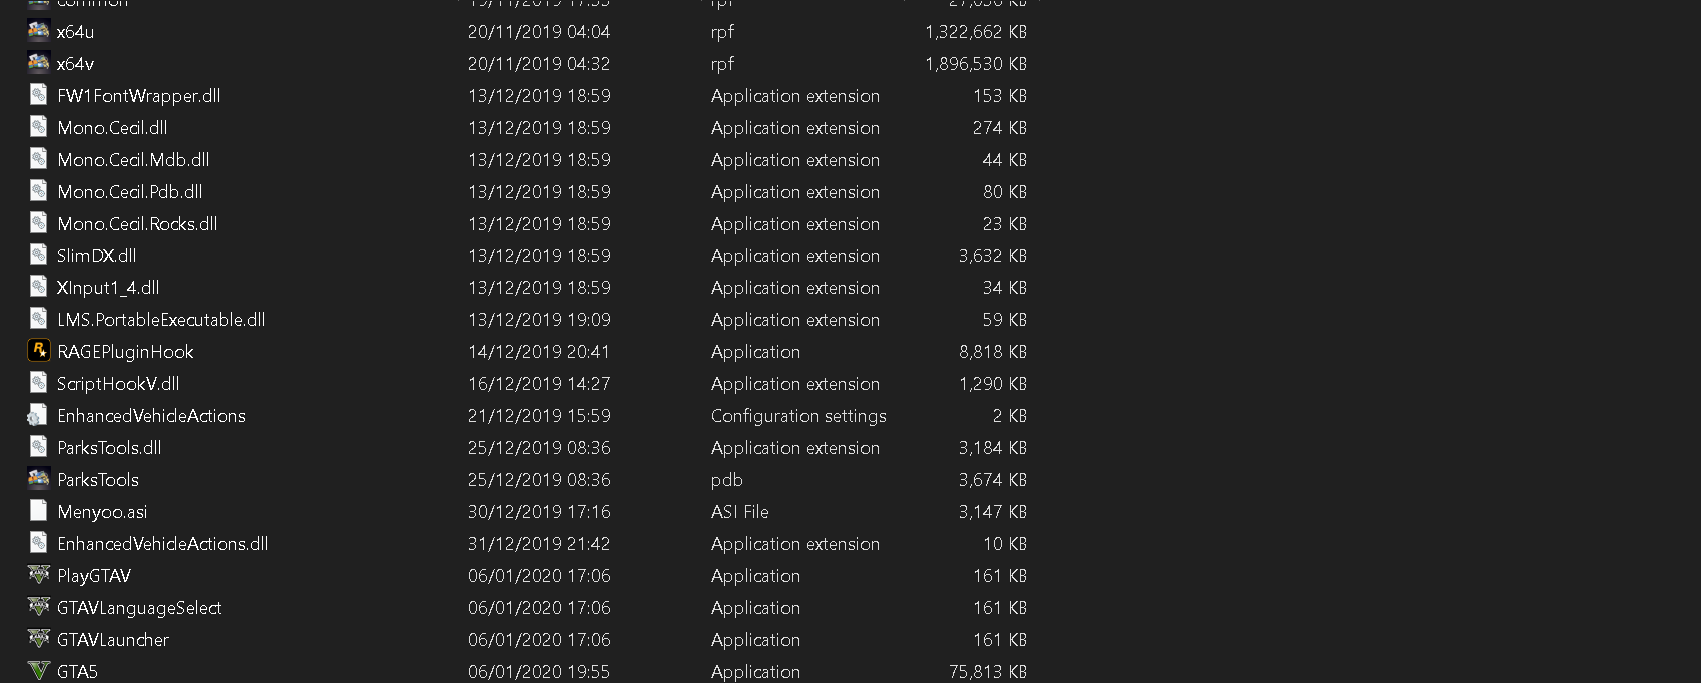
Task: Select the EnhancedVehicleActions.dll file name
Action: [x=162, y=544]
